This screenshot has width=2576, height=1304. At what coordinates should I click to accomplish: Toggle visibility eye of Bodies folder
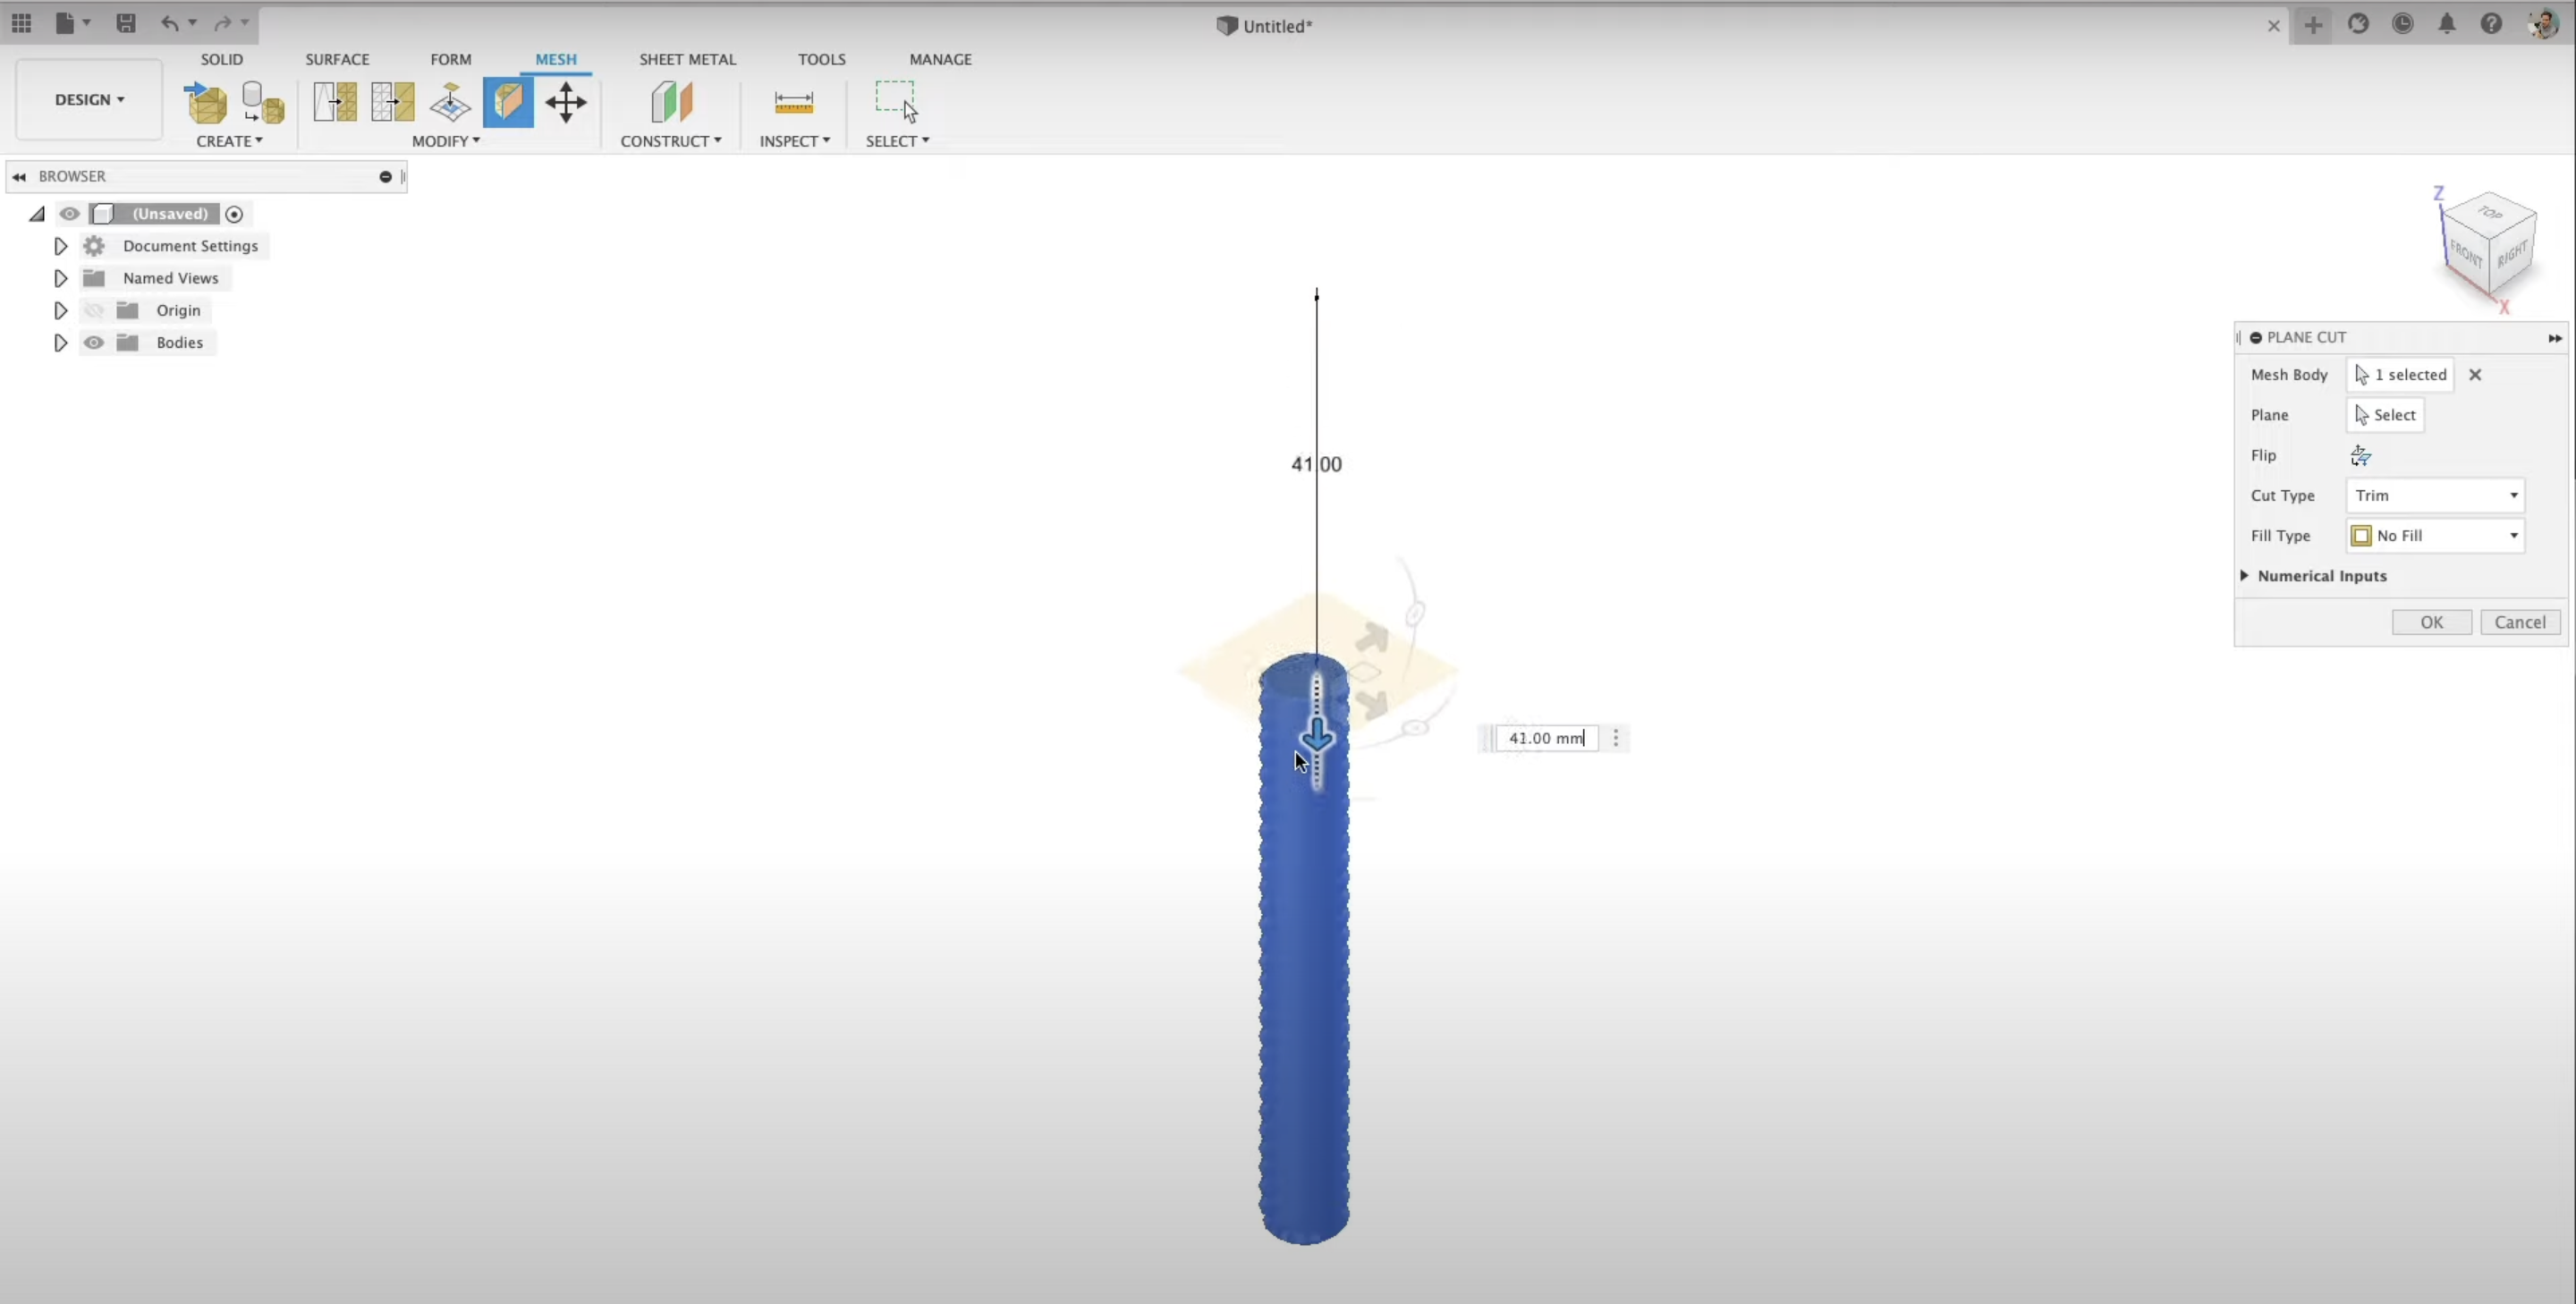pyautogui.click(x=94, y=343)
